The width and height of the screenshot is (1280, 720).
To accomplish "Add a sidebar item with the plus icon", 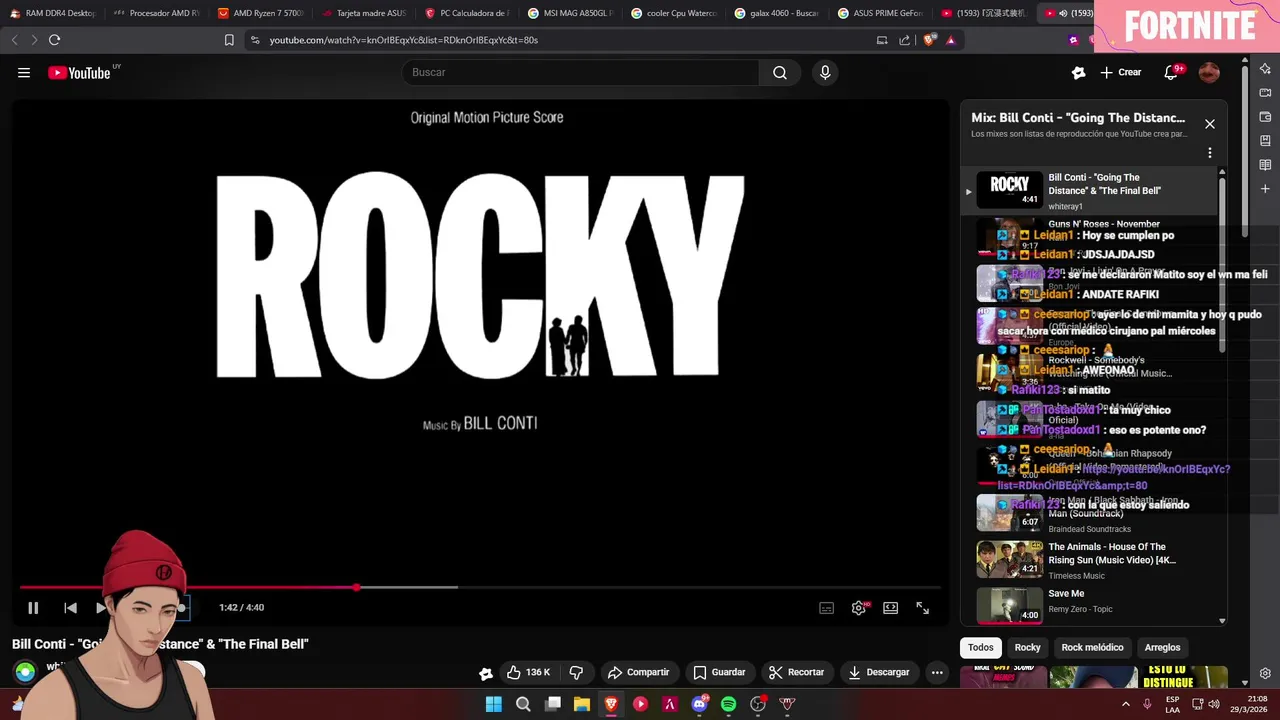I will coord(1265,189).
